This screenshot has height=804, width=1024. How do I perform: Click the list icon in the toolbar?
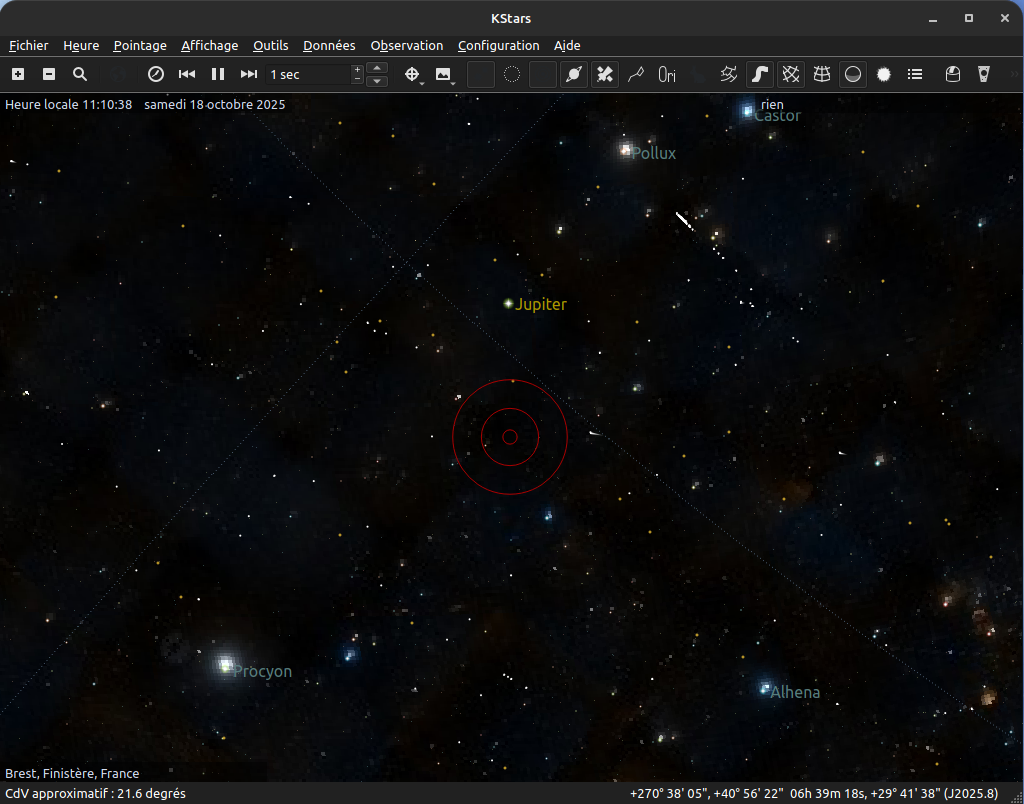coord(915,74)
